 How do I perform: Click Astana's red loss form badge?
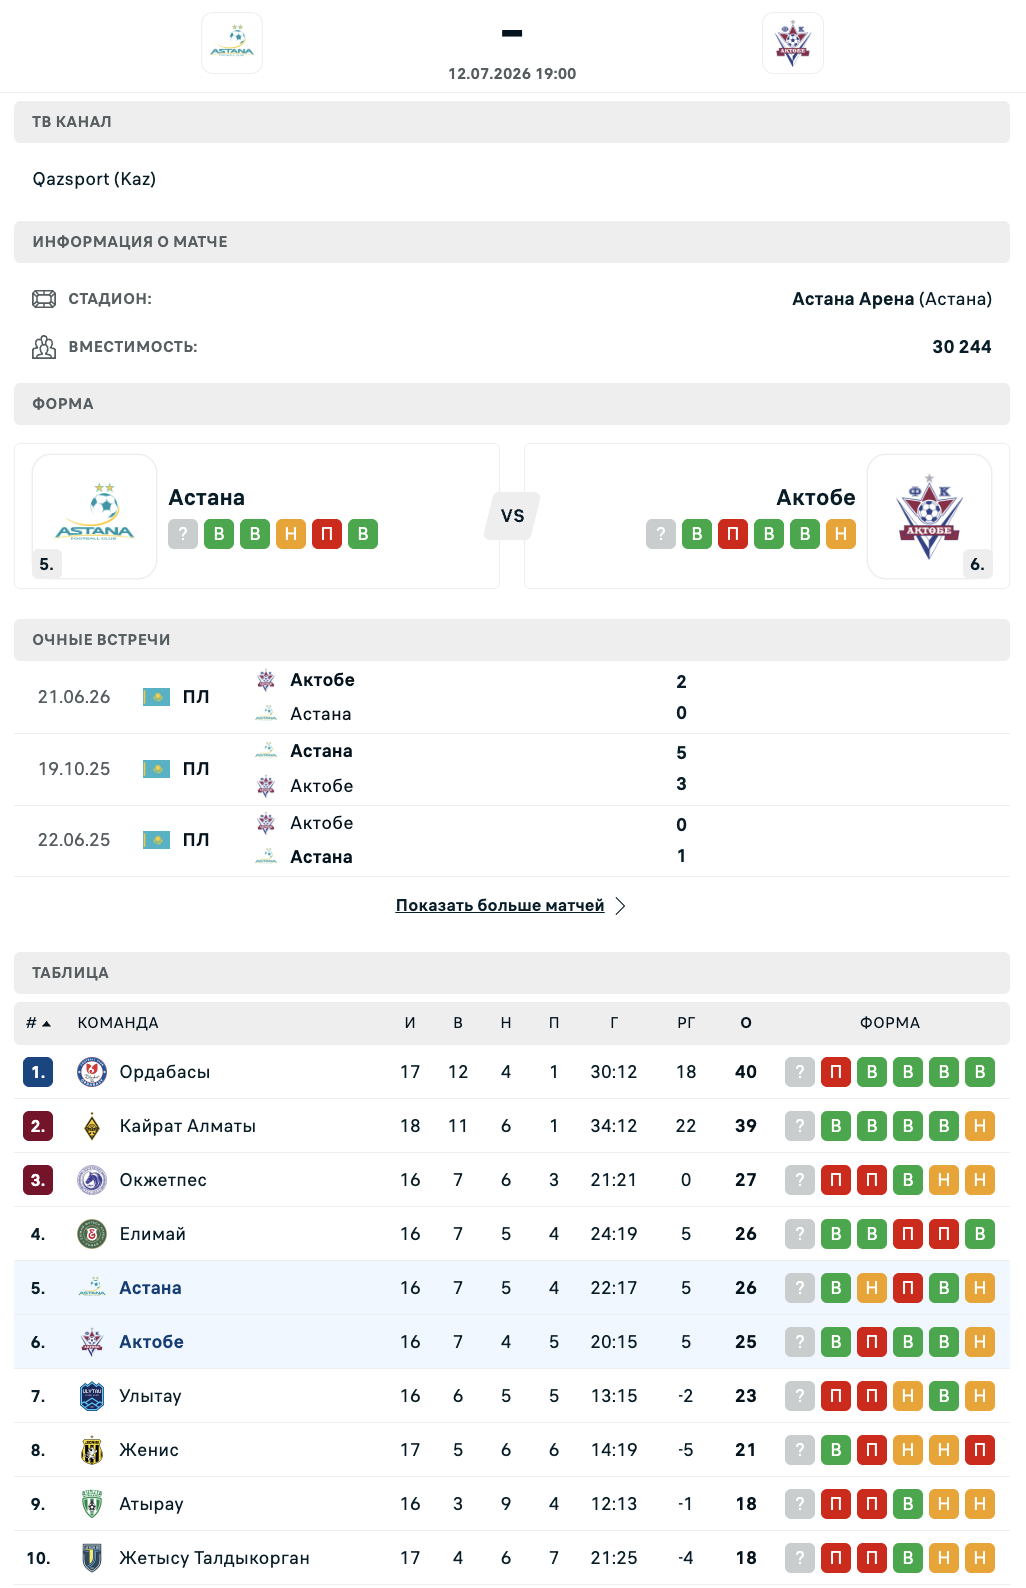coord(327,534)
